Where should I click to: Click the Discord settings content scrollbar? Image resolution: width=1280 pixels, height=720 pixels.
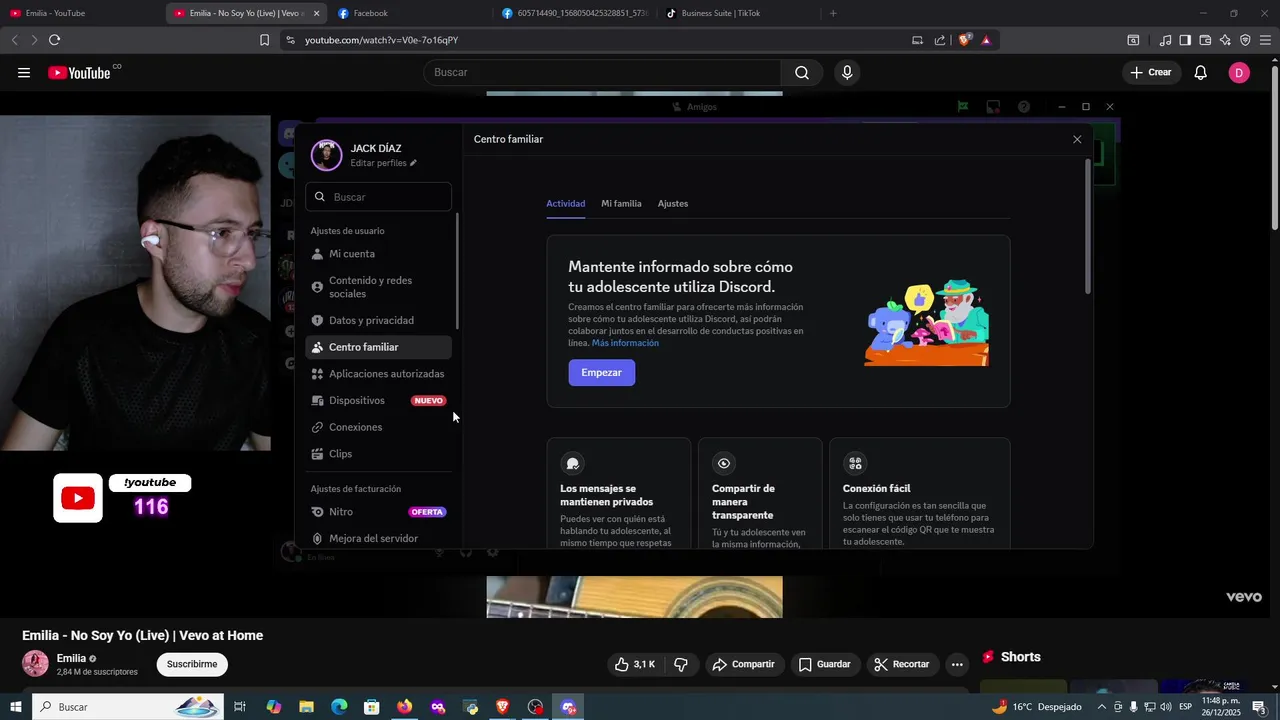pos(1088,226)
